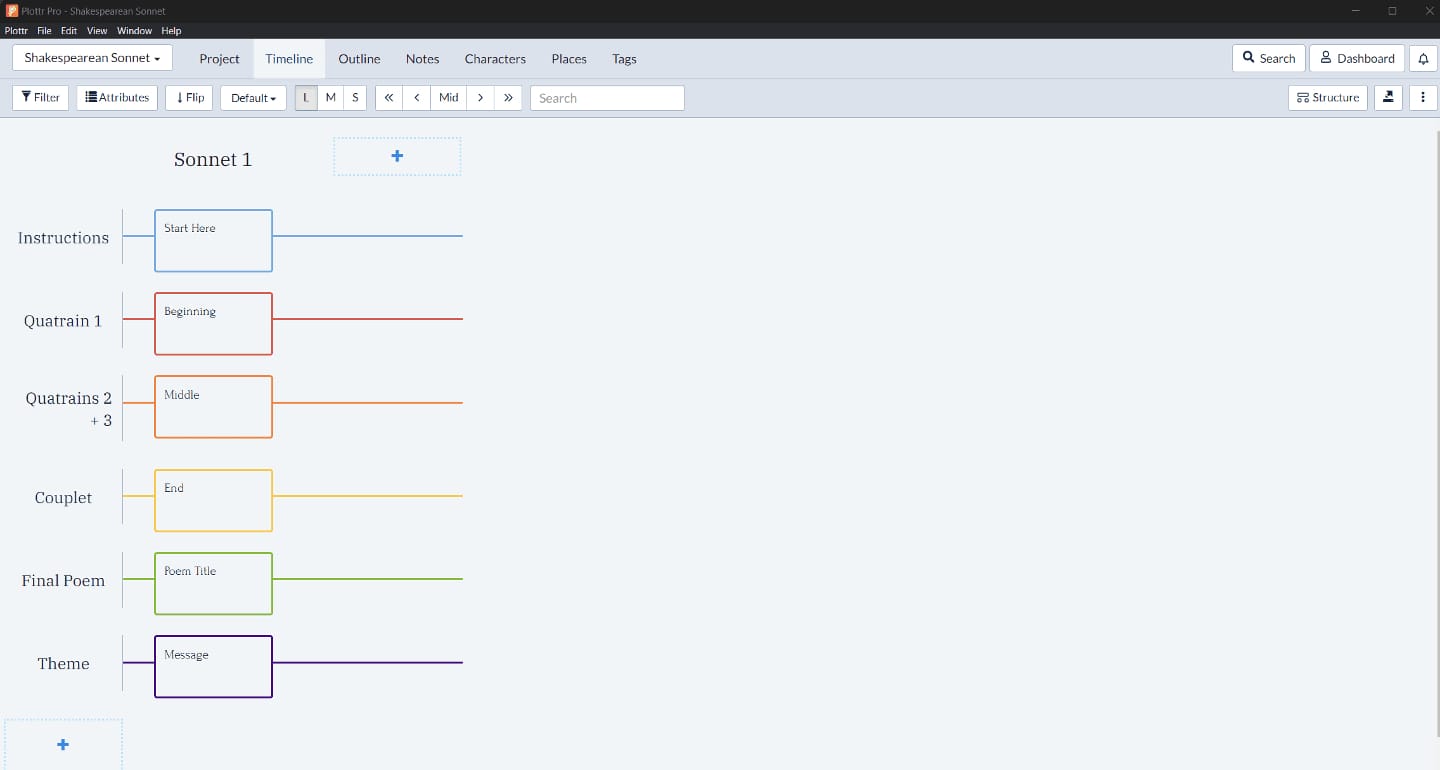The width and height of the screenshot is (1440, 770).
Task: Select the Theme plotline label
Action: (63, 663)
